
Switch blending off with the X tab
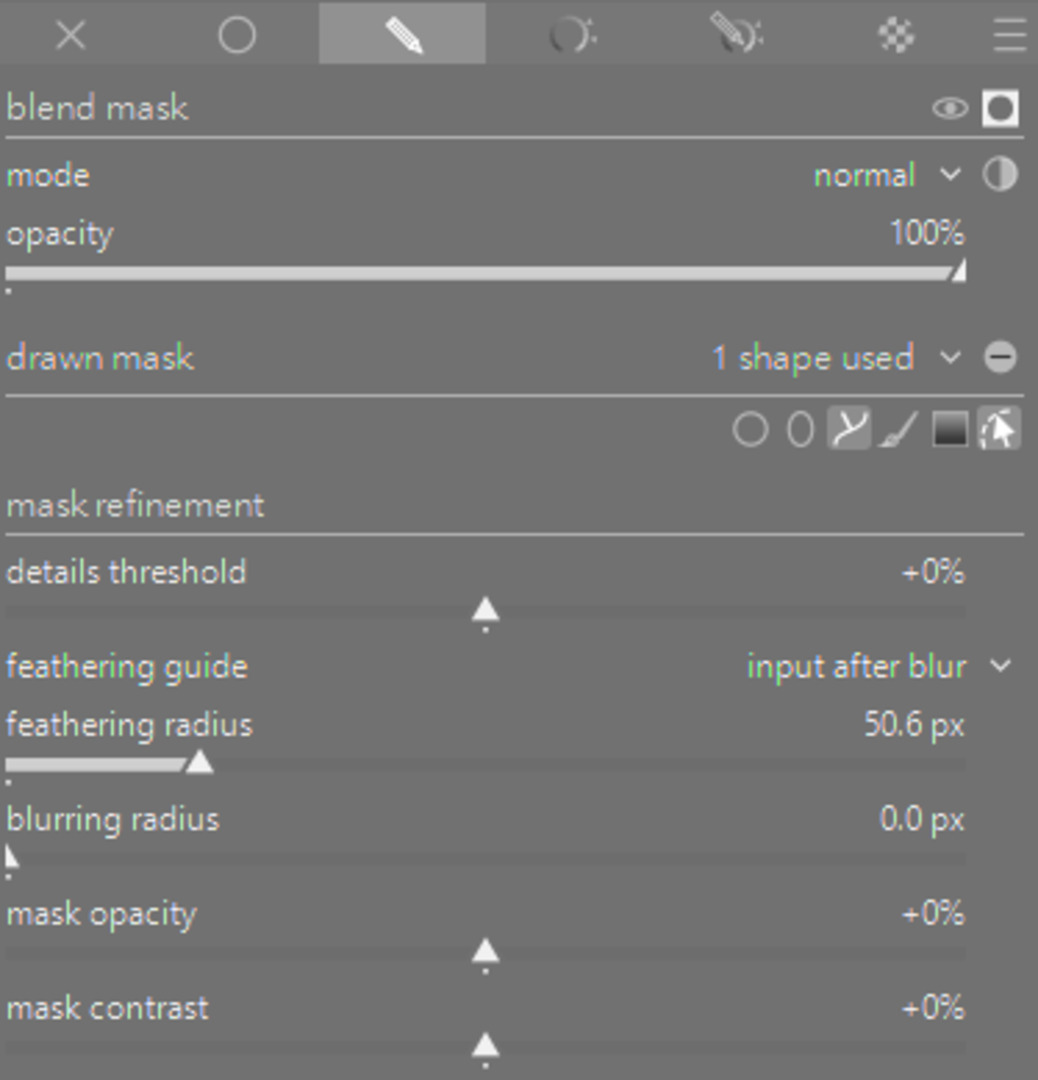coord(70,36)
